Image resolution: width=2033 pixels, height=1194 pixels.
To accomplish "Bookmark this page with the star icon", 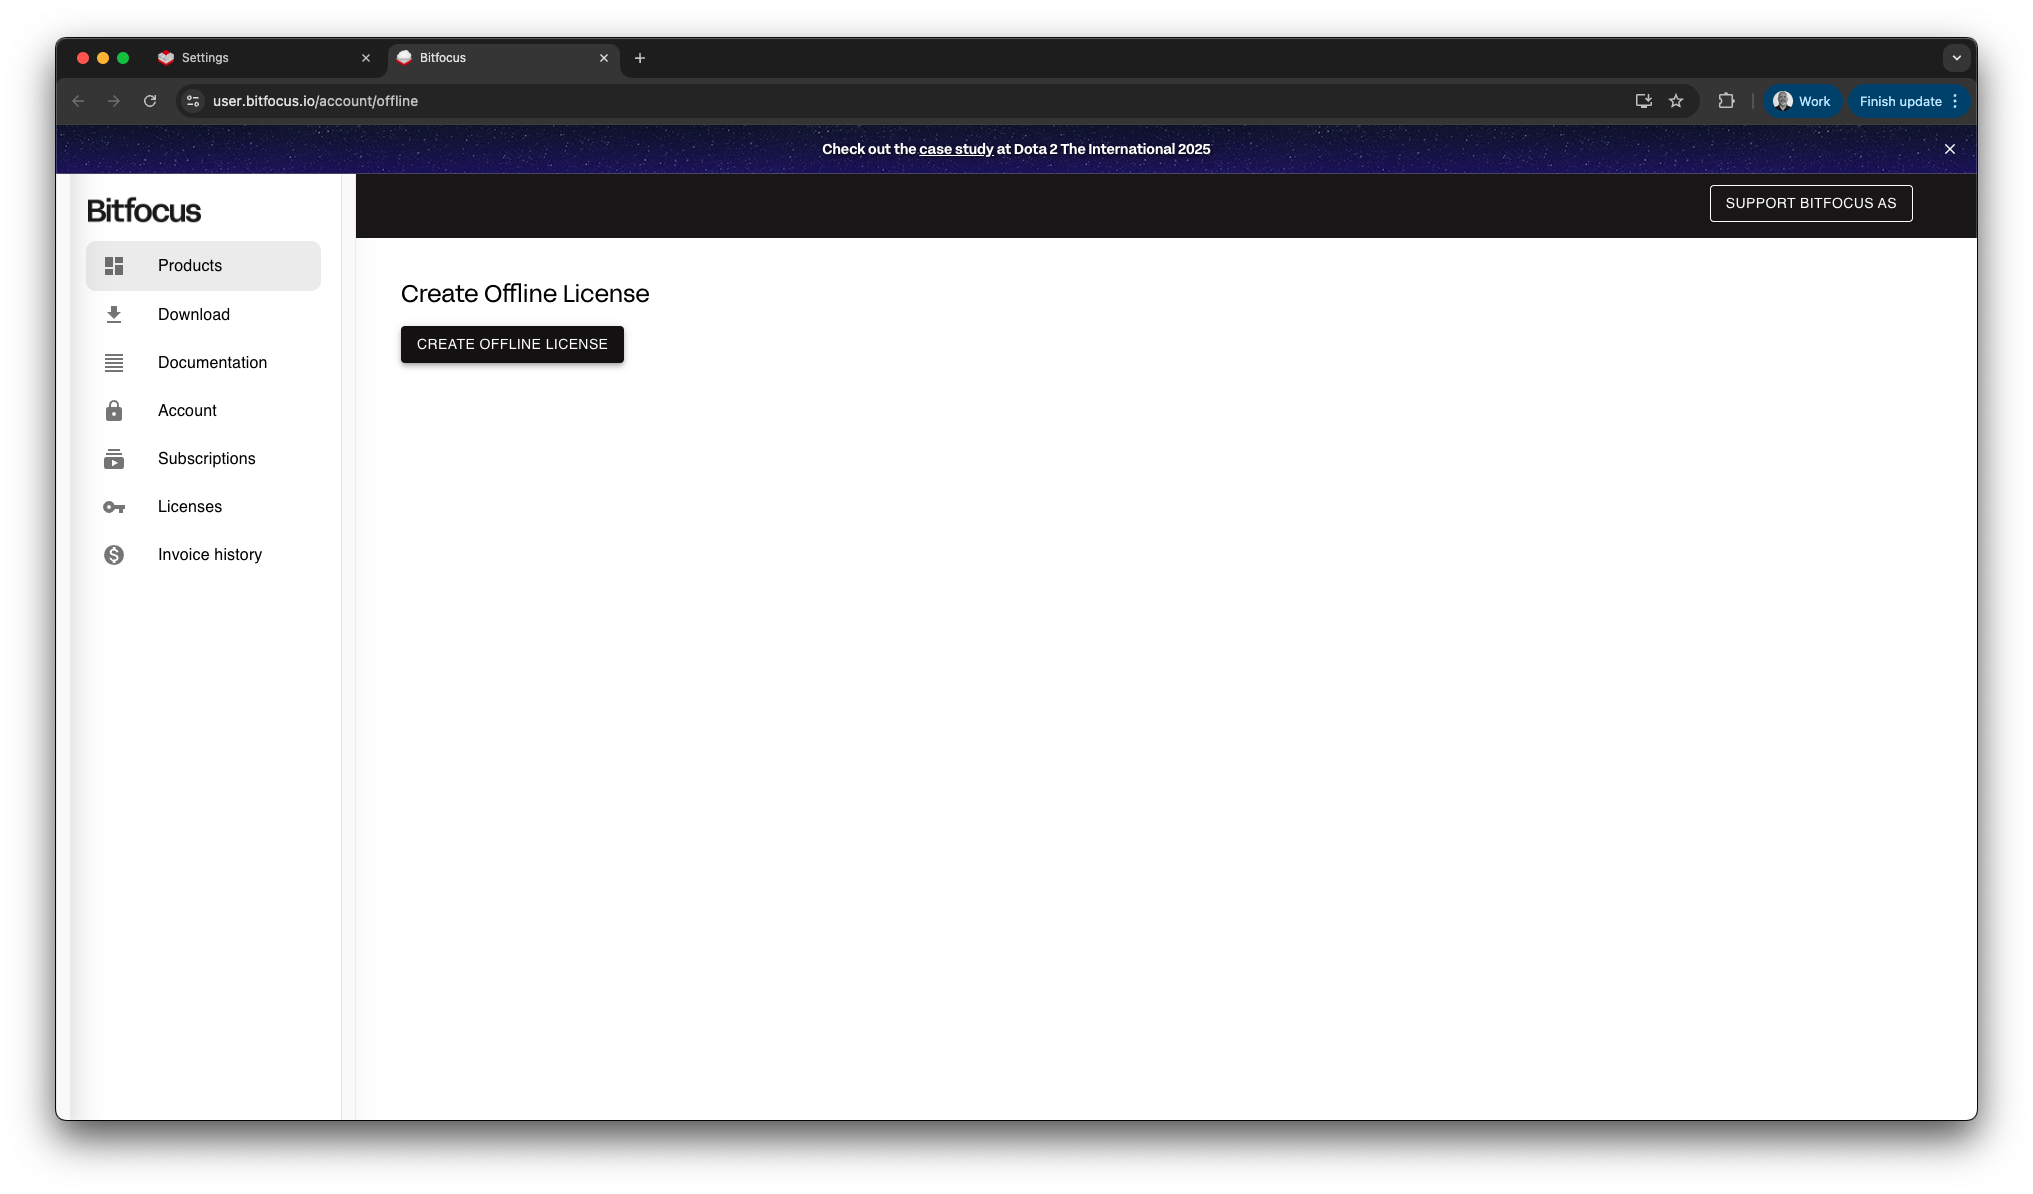I will coord(1676,101).
